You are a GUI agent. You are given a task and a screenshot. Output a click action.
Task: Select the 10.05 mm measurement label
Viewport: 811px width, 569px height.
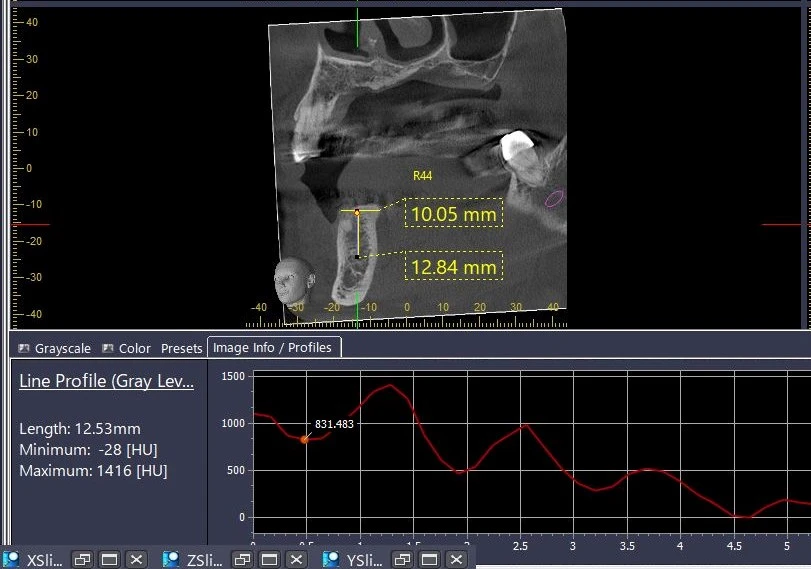click(453, 213)
